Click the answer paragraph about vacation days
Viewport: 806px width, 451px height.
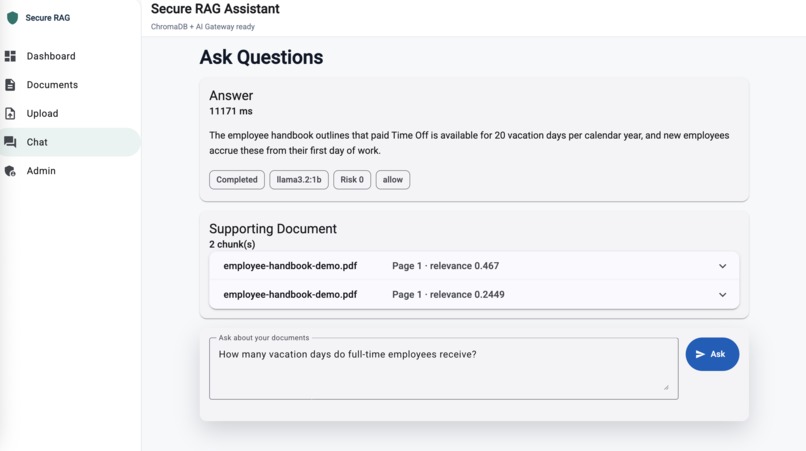469,143
